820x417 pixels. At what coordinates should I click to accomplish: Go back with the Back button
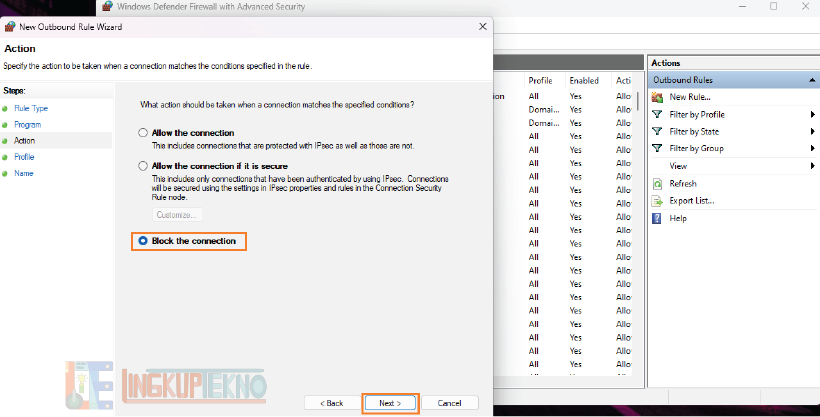coord(332,403)
